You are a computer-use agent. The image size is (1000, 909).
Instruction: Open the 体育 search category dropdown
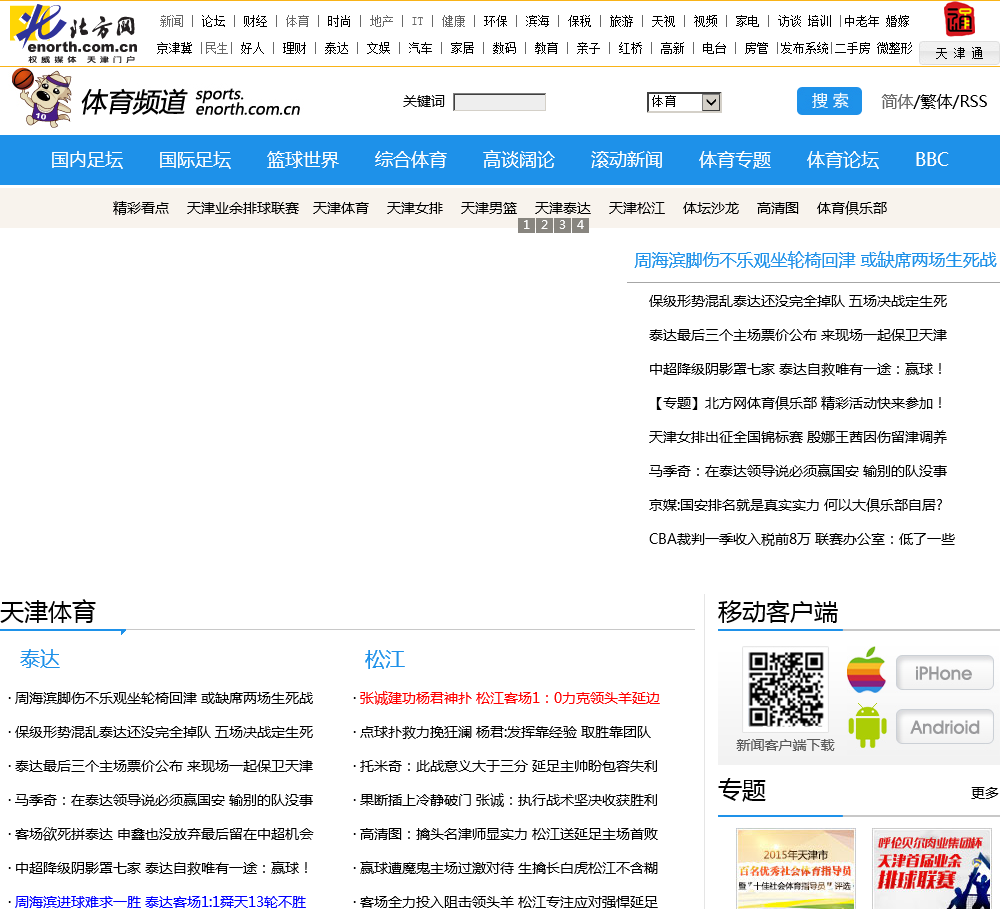tap(684, 102)
